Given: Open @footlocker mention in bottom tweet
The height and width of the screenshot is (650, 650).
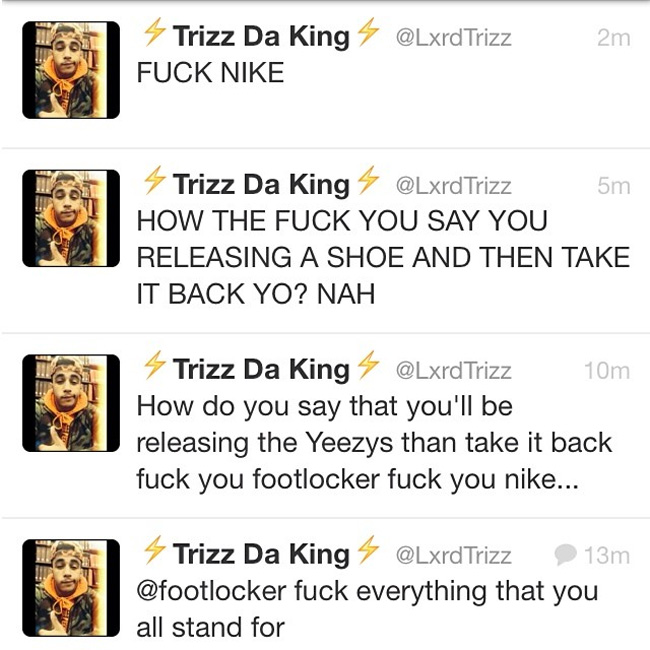Looking at the screenshot, I should [211, 591].
